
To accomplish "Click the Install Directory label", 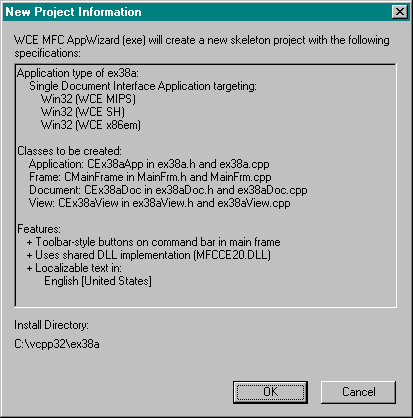I will (51, 325).
